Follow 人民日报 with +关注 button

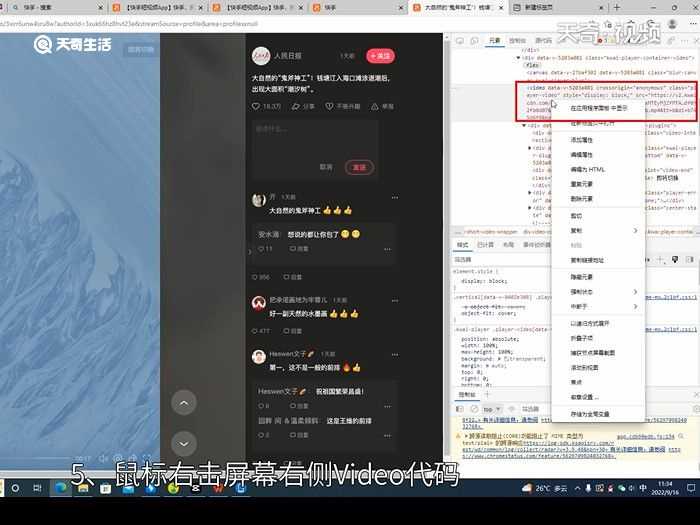click(x=380, y=56)
